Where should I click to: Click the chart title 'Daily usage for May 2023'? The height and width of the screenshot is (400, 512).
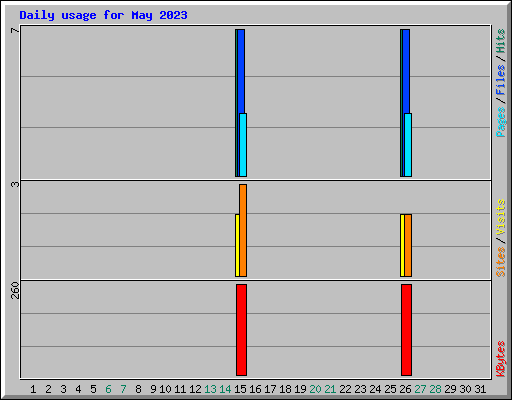(103, 15)
